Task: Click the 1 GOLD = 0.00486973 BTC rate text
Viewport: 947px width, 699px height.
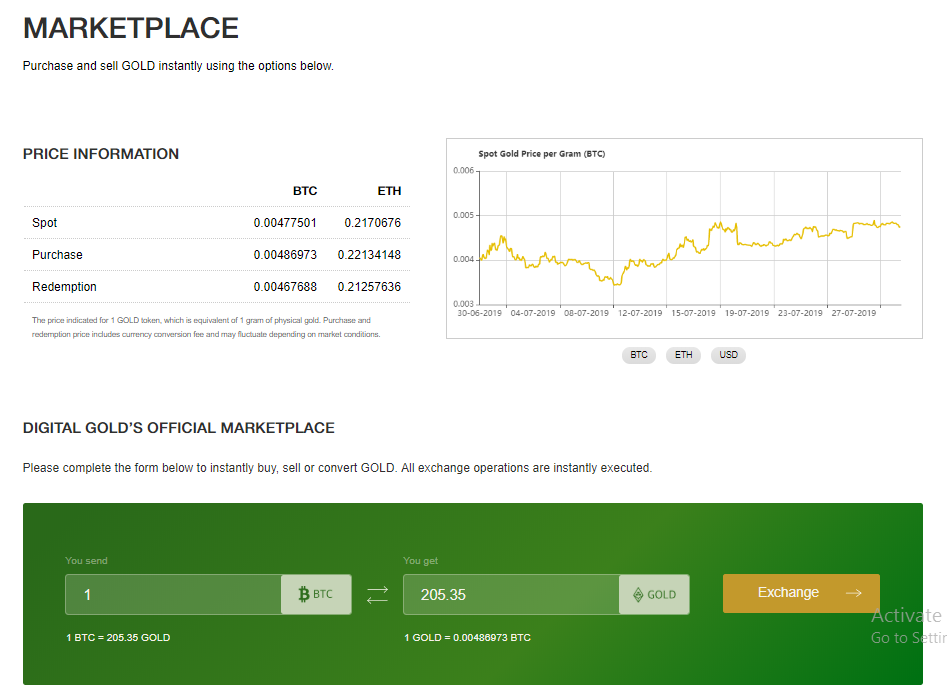Action: click(x=467, y=637)
